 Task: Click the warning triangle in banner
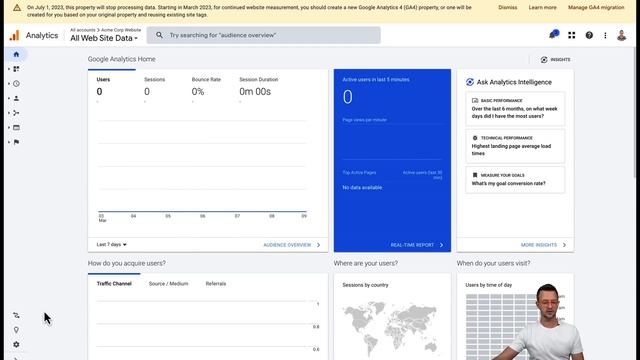point(17,8)
